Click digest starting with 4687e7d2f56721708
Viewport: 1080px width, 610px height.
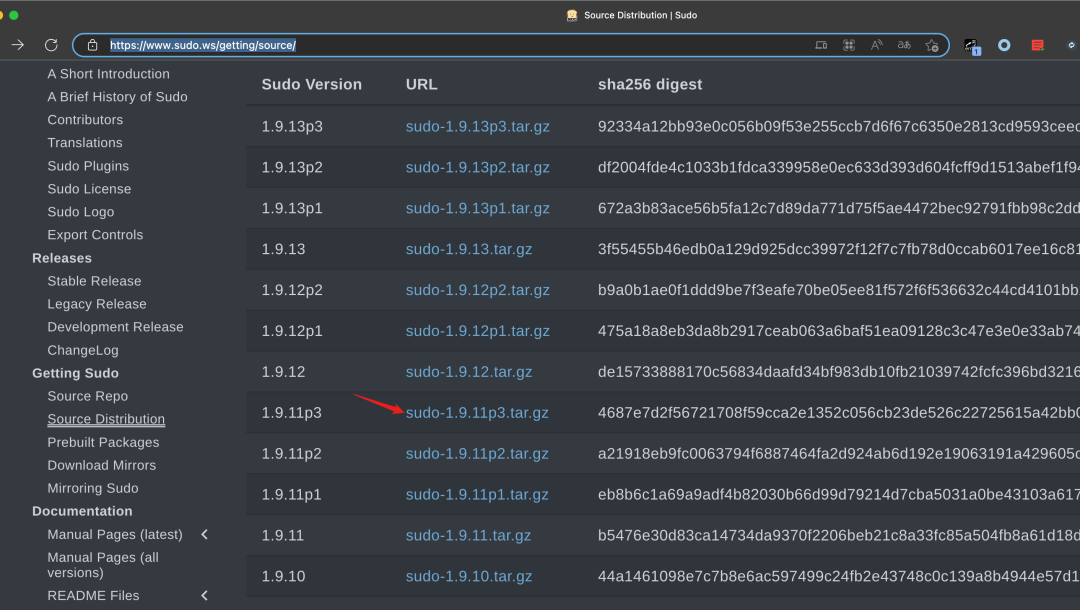838,413
